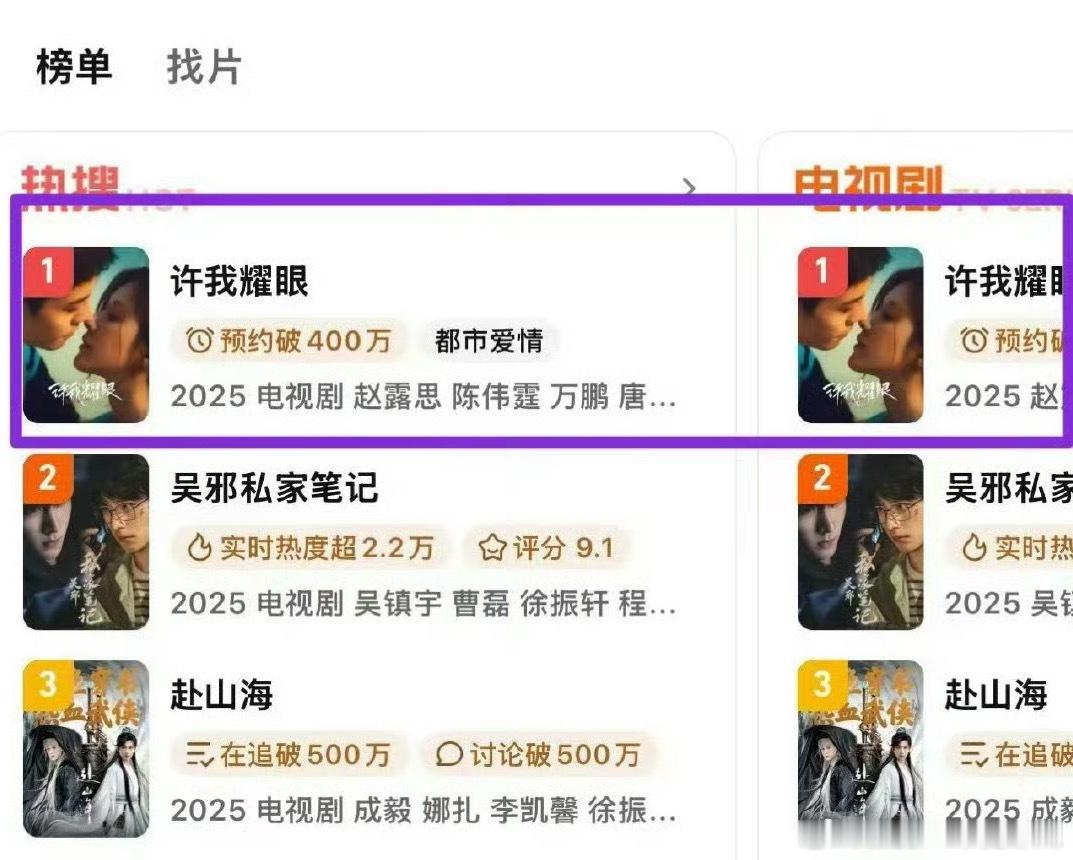Open the 许我耀眼 poster in the 热搜 list
Viewport: 1073px width, 860px height.
click(x=86, y=335)
